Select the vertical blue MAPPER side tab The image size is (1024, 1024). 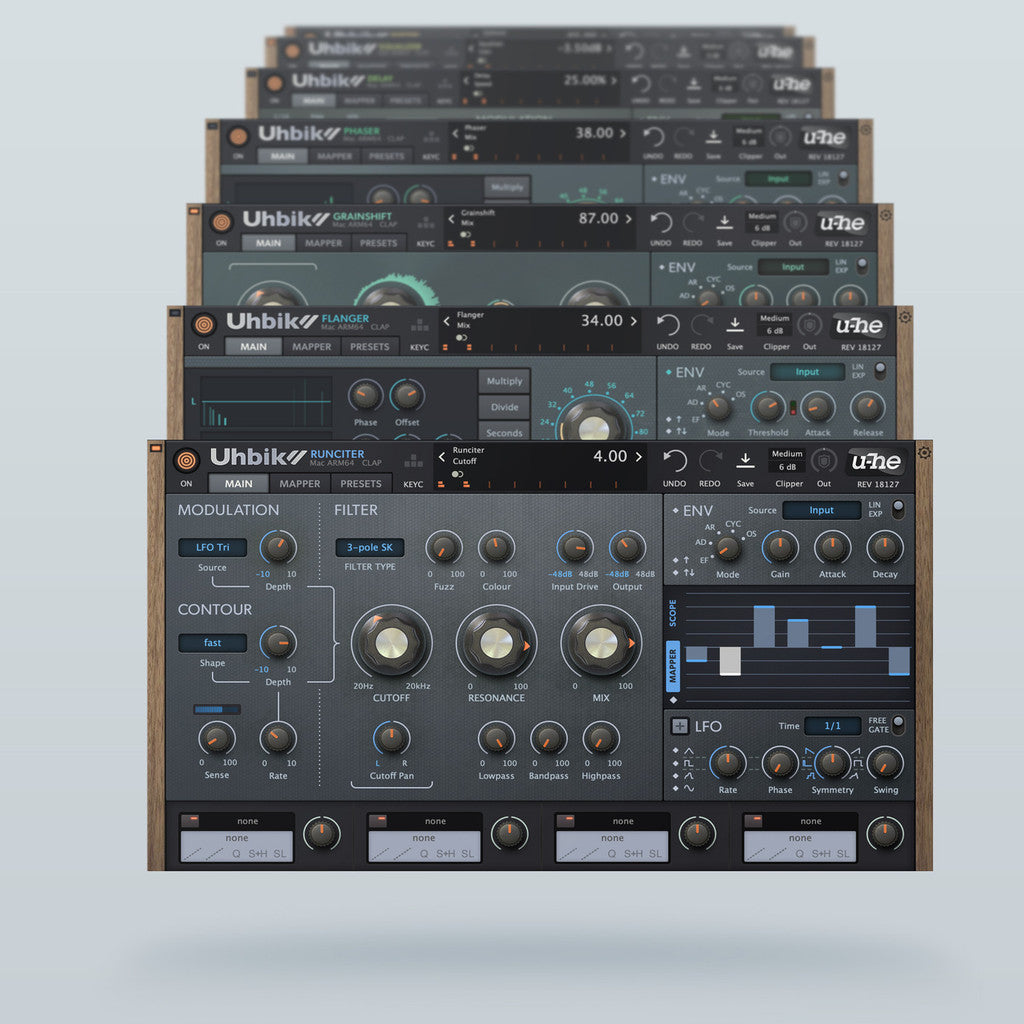click(673, 667)
